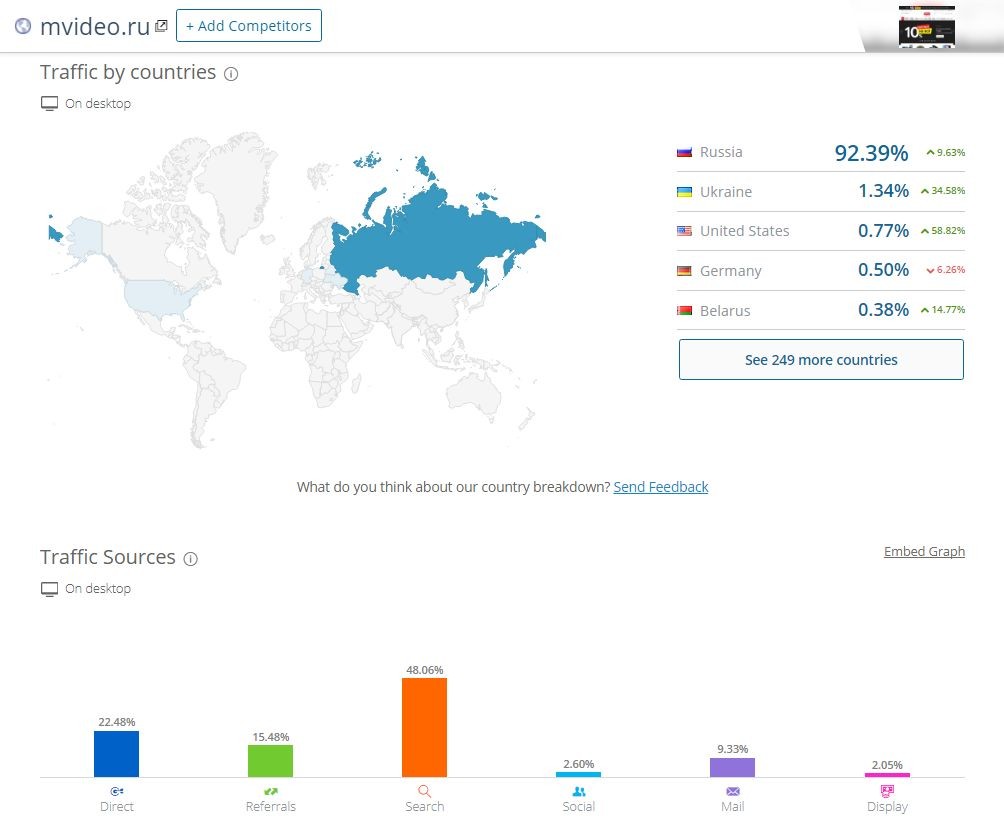Click the Russia flag icon
Screen dimensions: 1004x840
point(684,152)
